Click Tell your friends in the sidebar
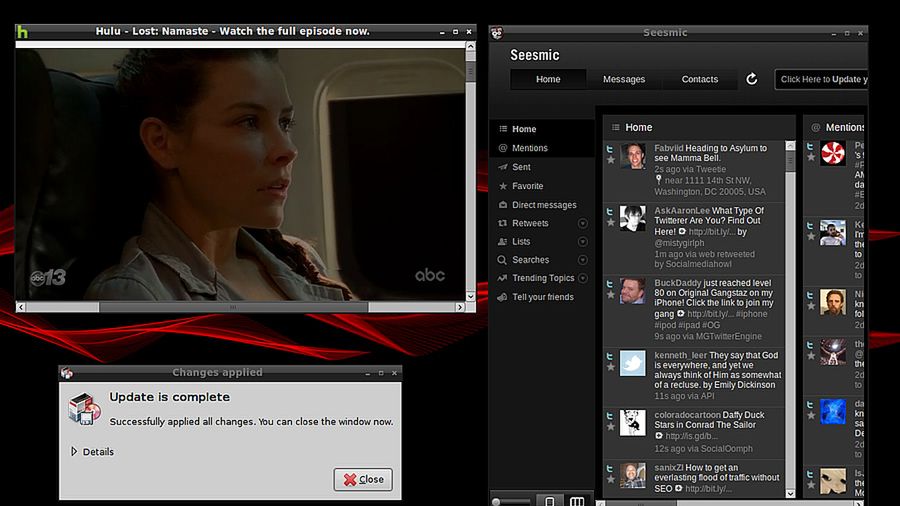This screenshot has height=506, width=900. pos(542,297)
